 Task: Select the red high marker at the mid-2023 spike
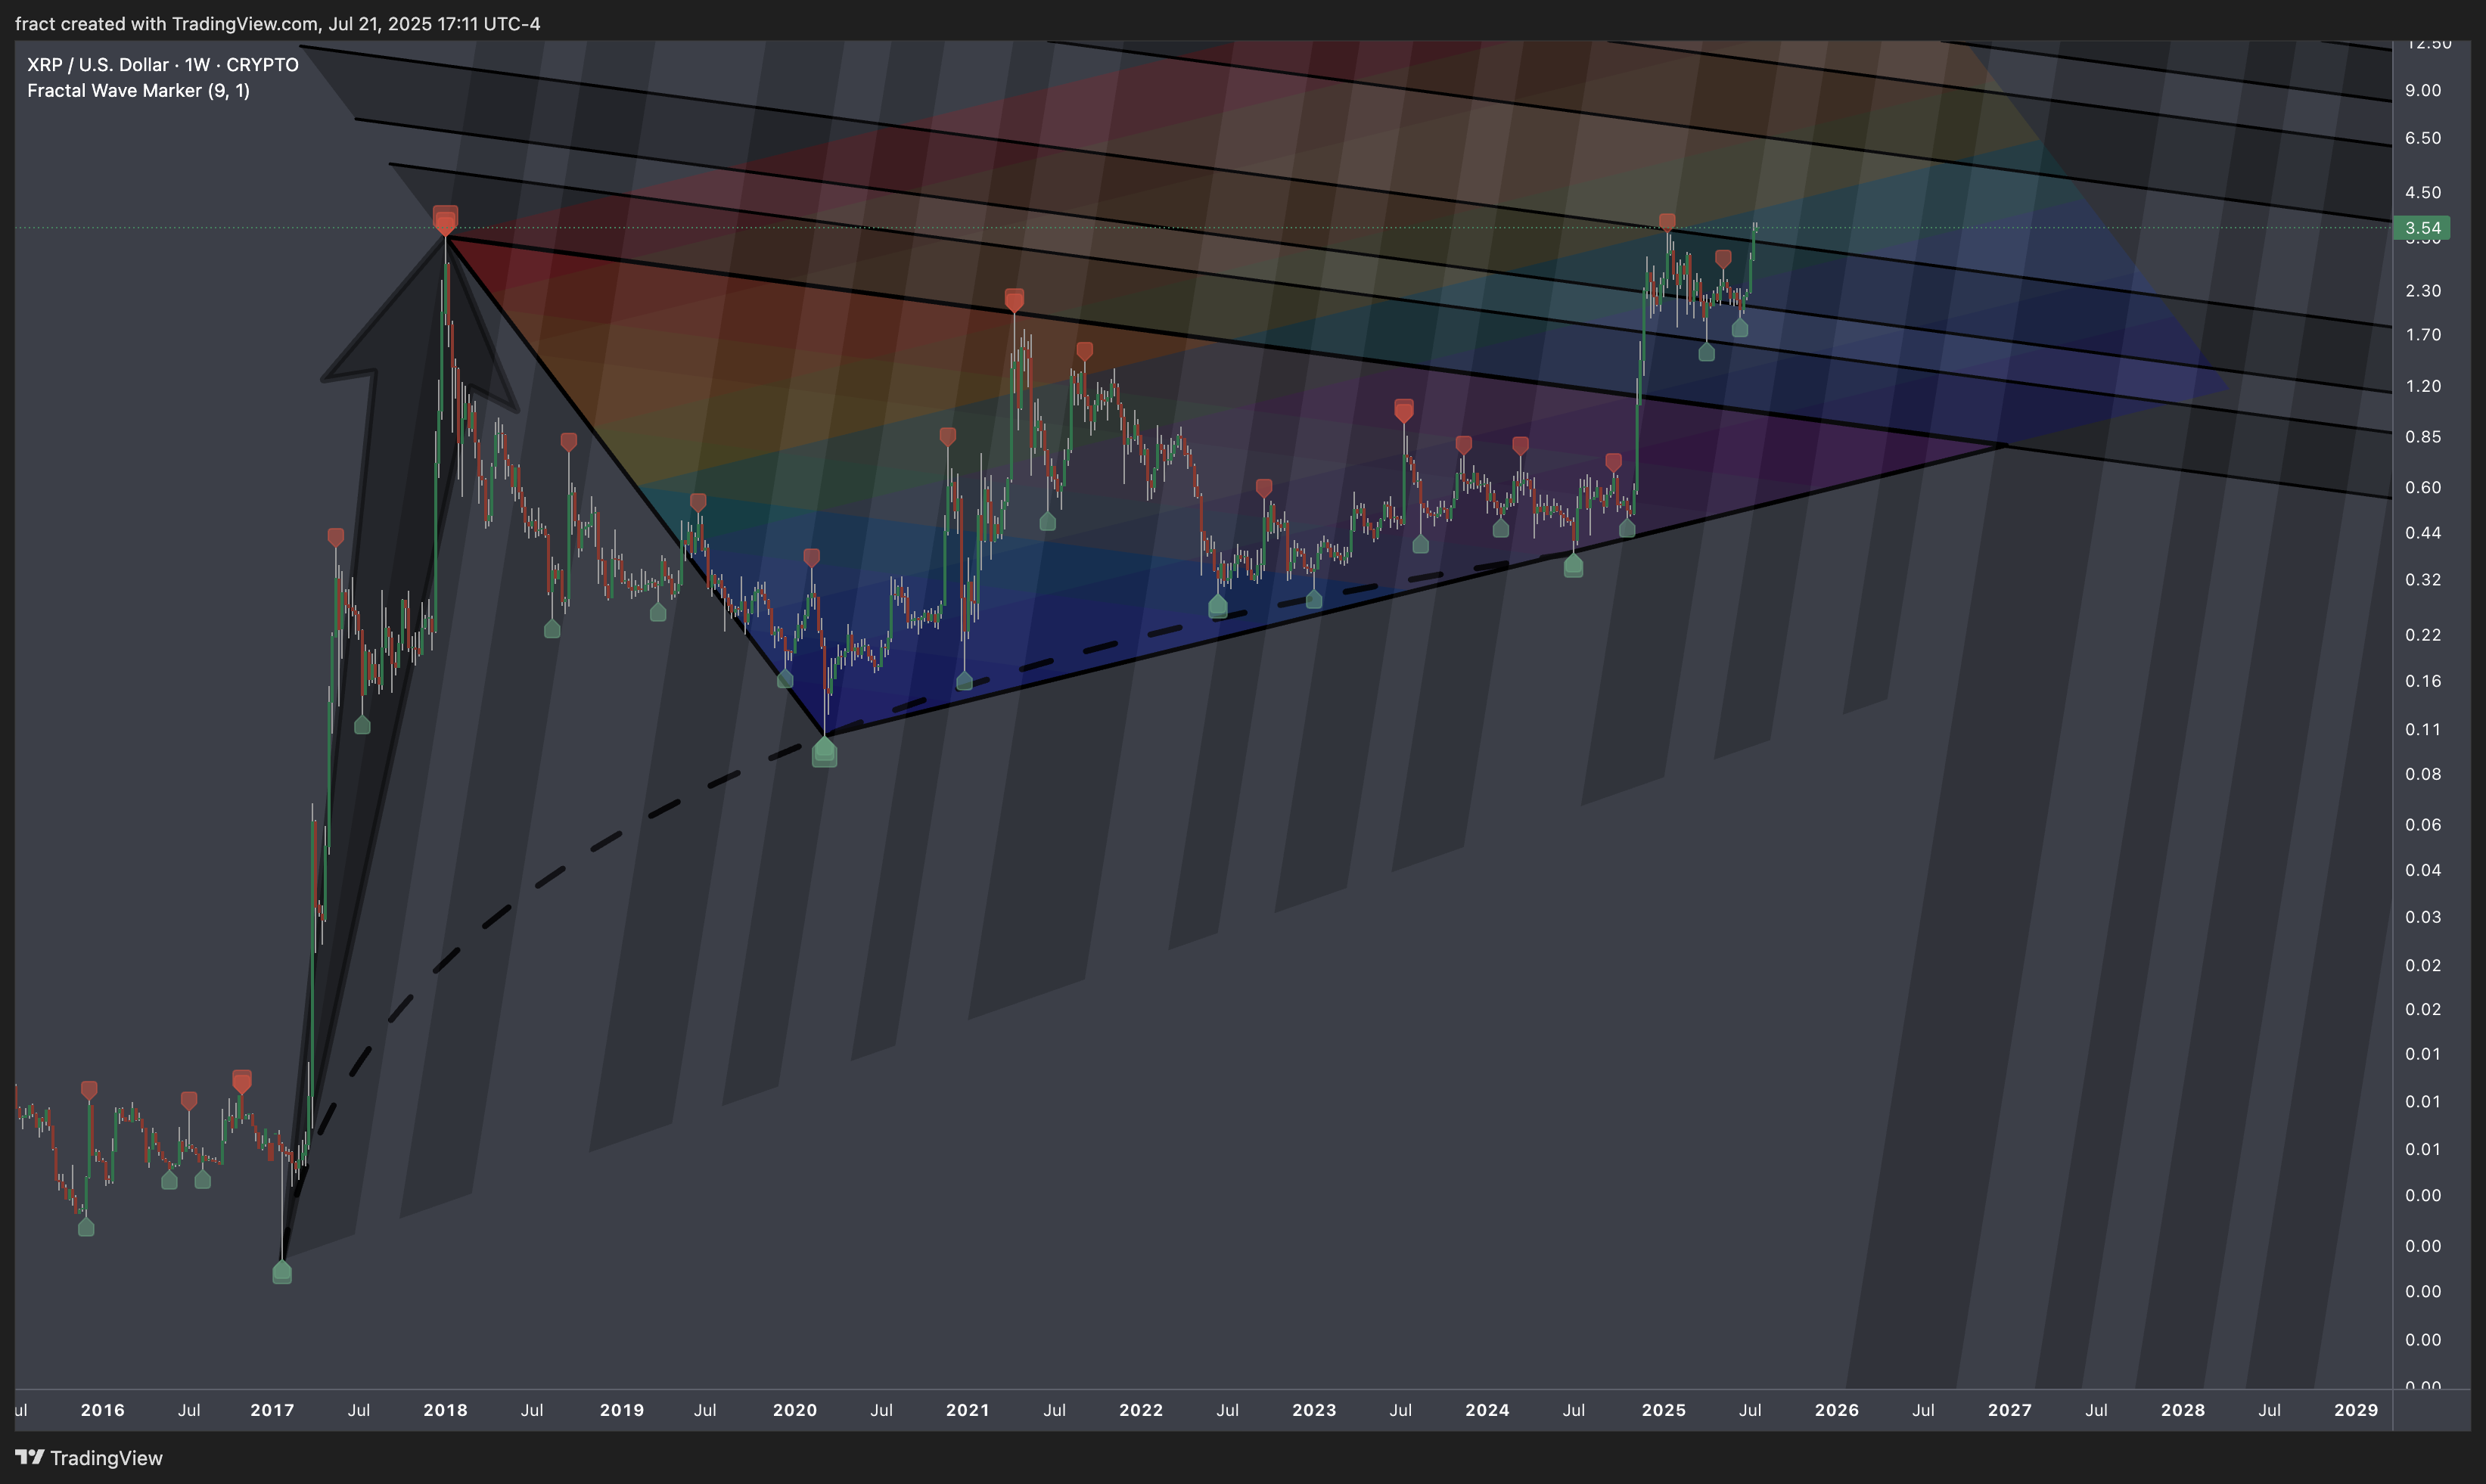pyautogui.click(x=1404, y=411)
